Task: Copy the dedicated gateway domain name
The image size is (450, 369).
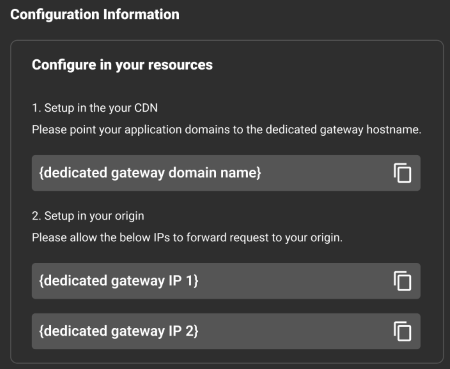Action: [x=402, y=173]
